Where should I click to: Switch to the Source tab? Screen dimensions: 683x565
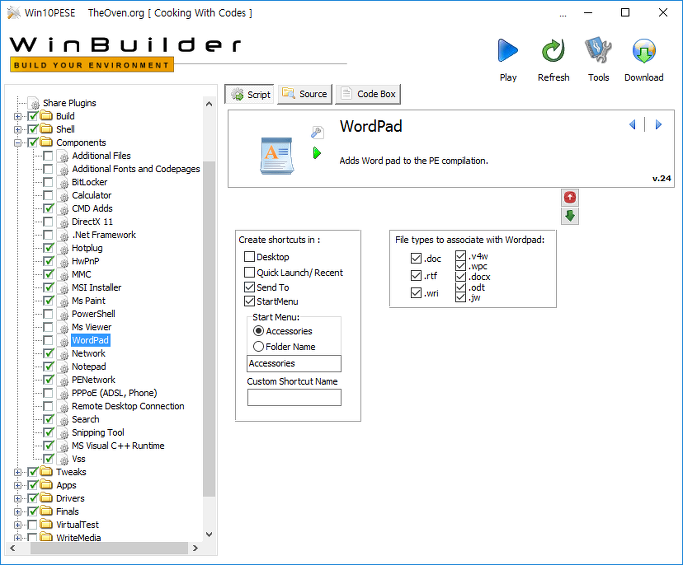coord(304,94)
